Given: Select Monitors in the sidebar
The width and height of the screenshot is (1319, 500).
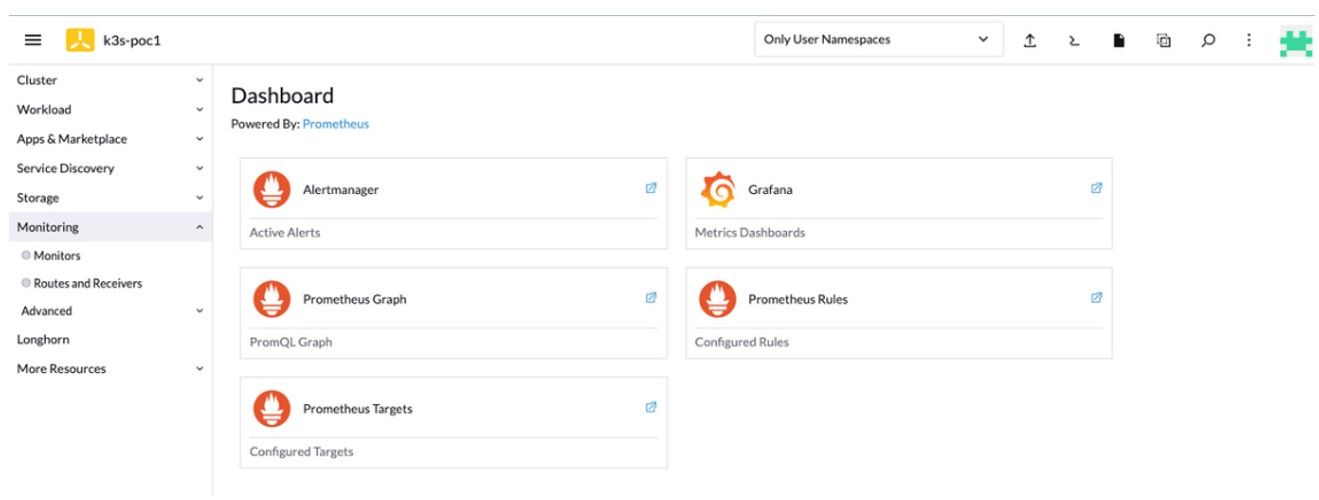Looking at the screenshot, I should click(x=57, y=256).
